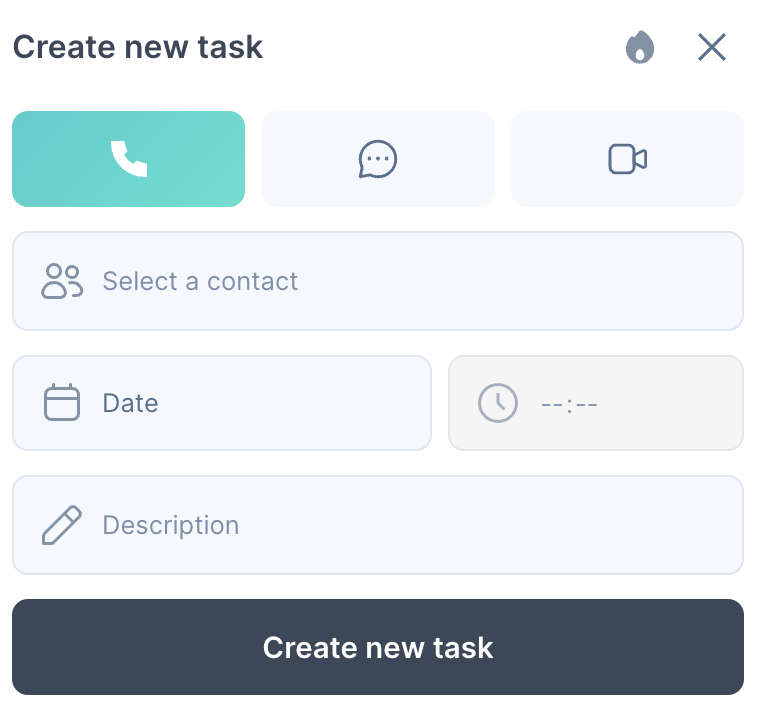
Task: Open the Select a contact dropdown
Action: click(378, 281)
